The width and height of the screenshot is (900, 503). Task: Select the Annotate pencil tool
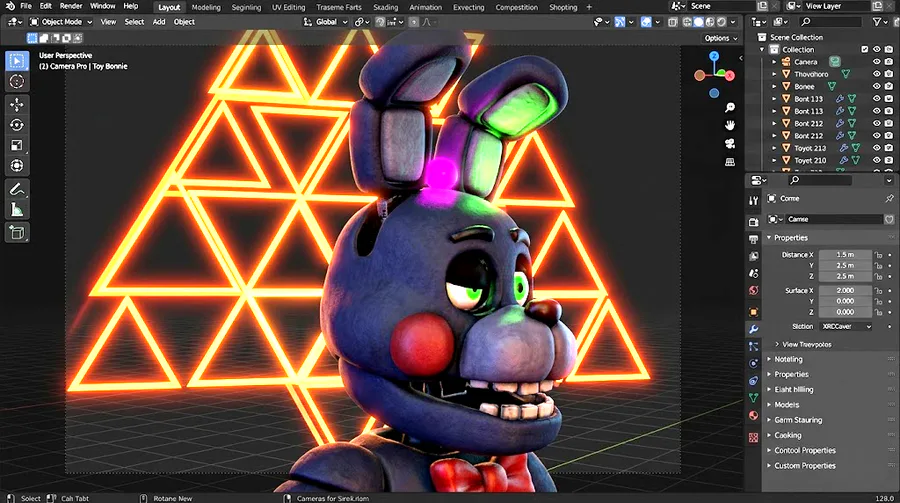tap(17, 189)
